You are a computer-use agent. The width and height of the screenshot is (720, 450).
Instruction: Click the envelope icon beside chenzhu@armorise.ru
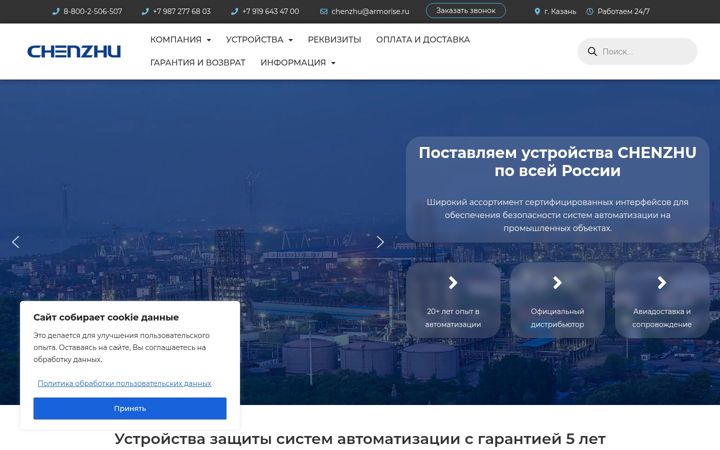click(x=324, y=11)
